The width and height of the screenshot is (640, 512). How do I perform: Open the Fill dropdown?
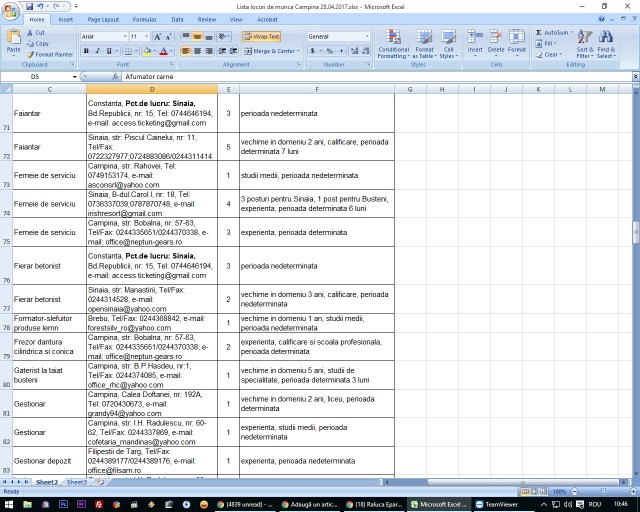(546, 43)
